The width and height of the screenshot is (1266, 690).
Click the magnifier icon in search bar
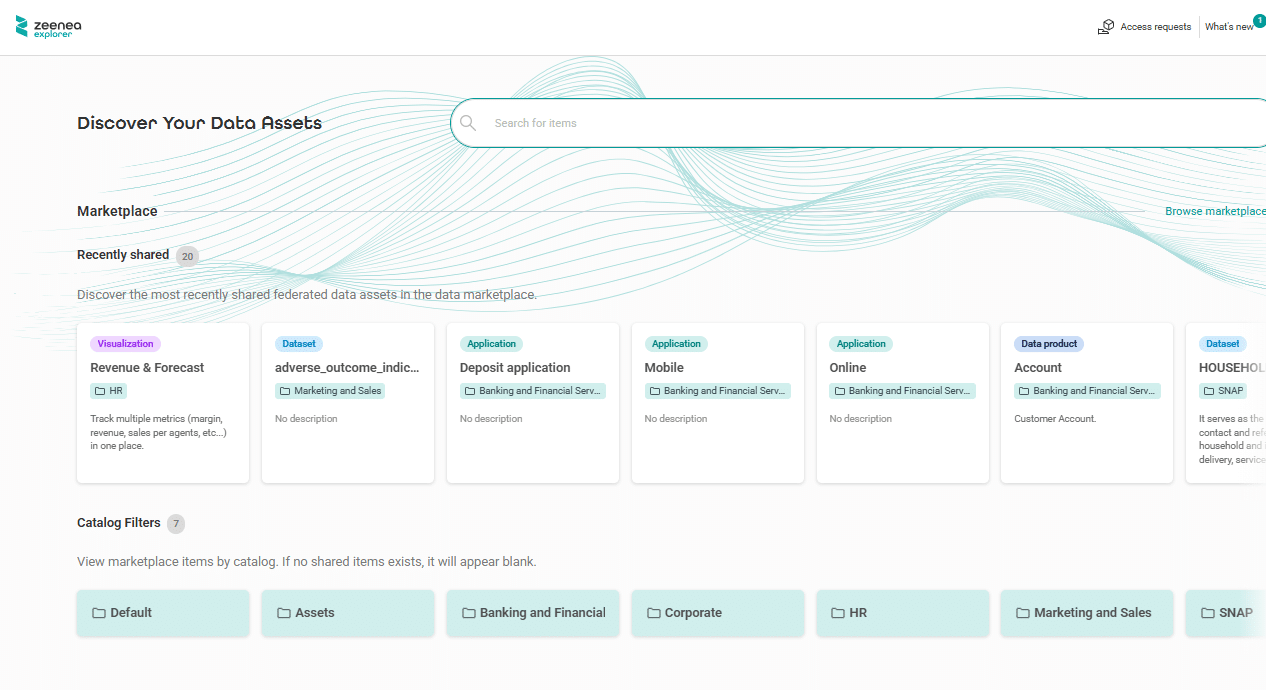pos(468,123)
